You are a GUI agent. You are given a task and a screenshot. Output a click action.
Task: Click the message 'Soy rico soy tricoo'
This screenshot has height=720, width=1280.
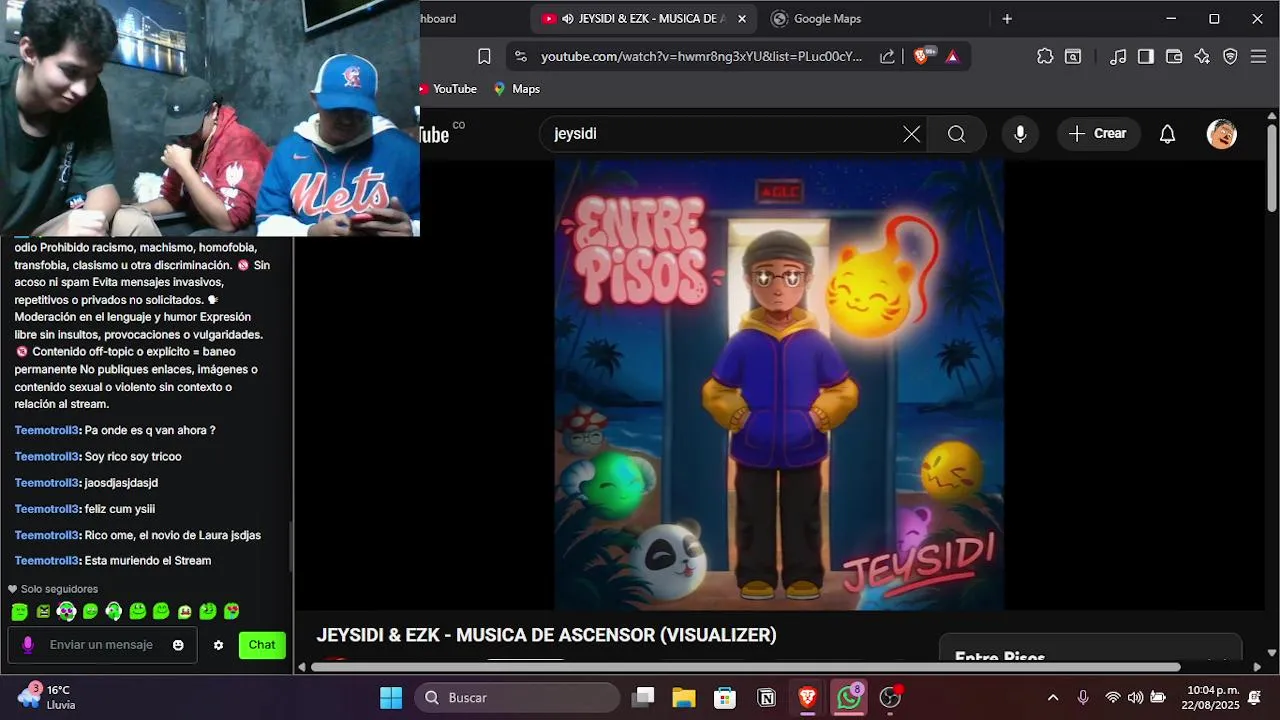coord(132,457)
